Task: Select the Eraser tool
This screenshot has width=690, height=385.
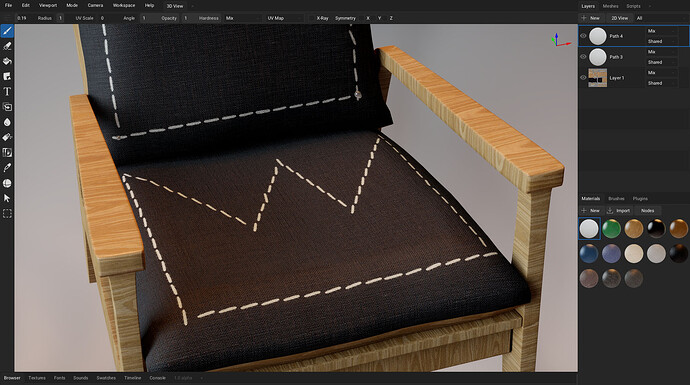Action: click(7, 46)
